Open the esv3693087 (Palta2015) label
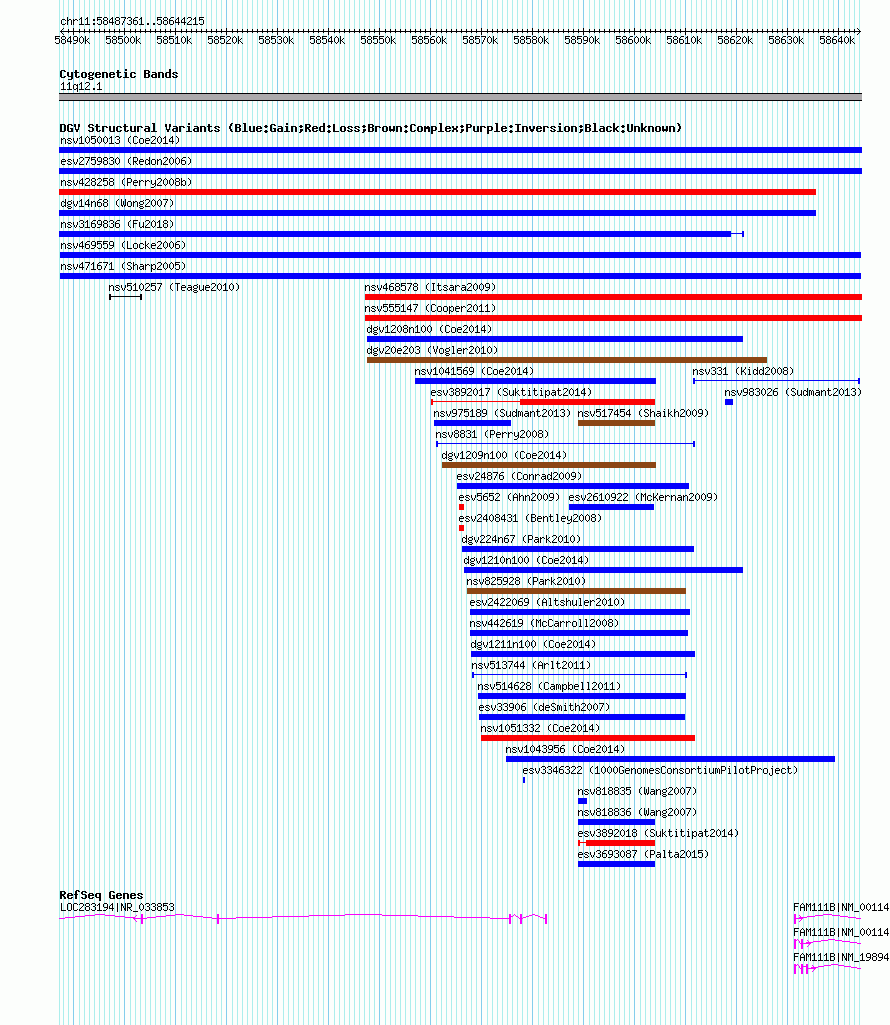This screenshot has width=890, height=1025. click(x=643, y=854)
